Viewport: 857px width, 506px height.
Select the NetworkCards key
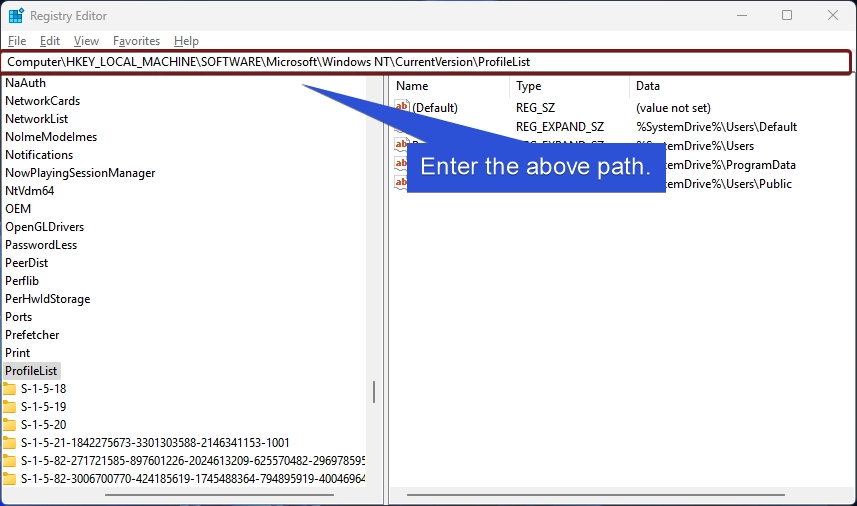click(x=43, y=101)
